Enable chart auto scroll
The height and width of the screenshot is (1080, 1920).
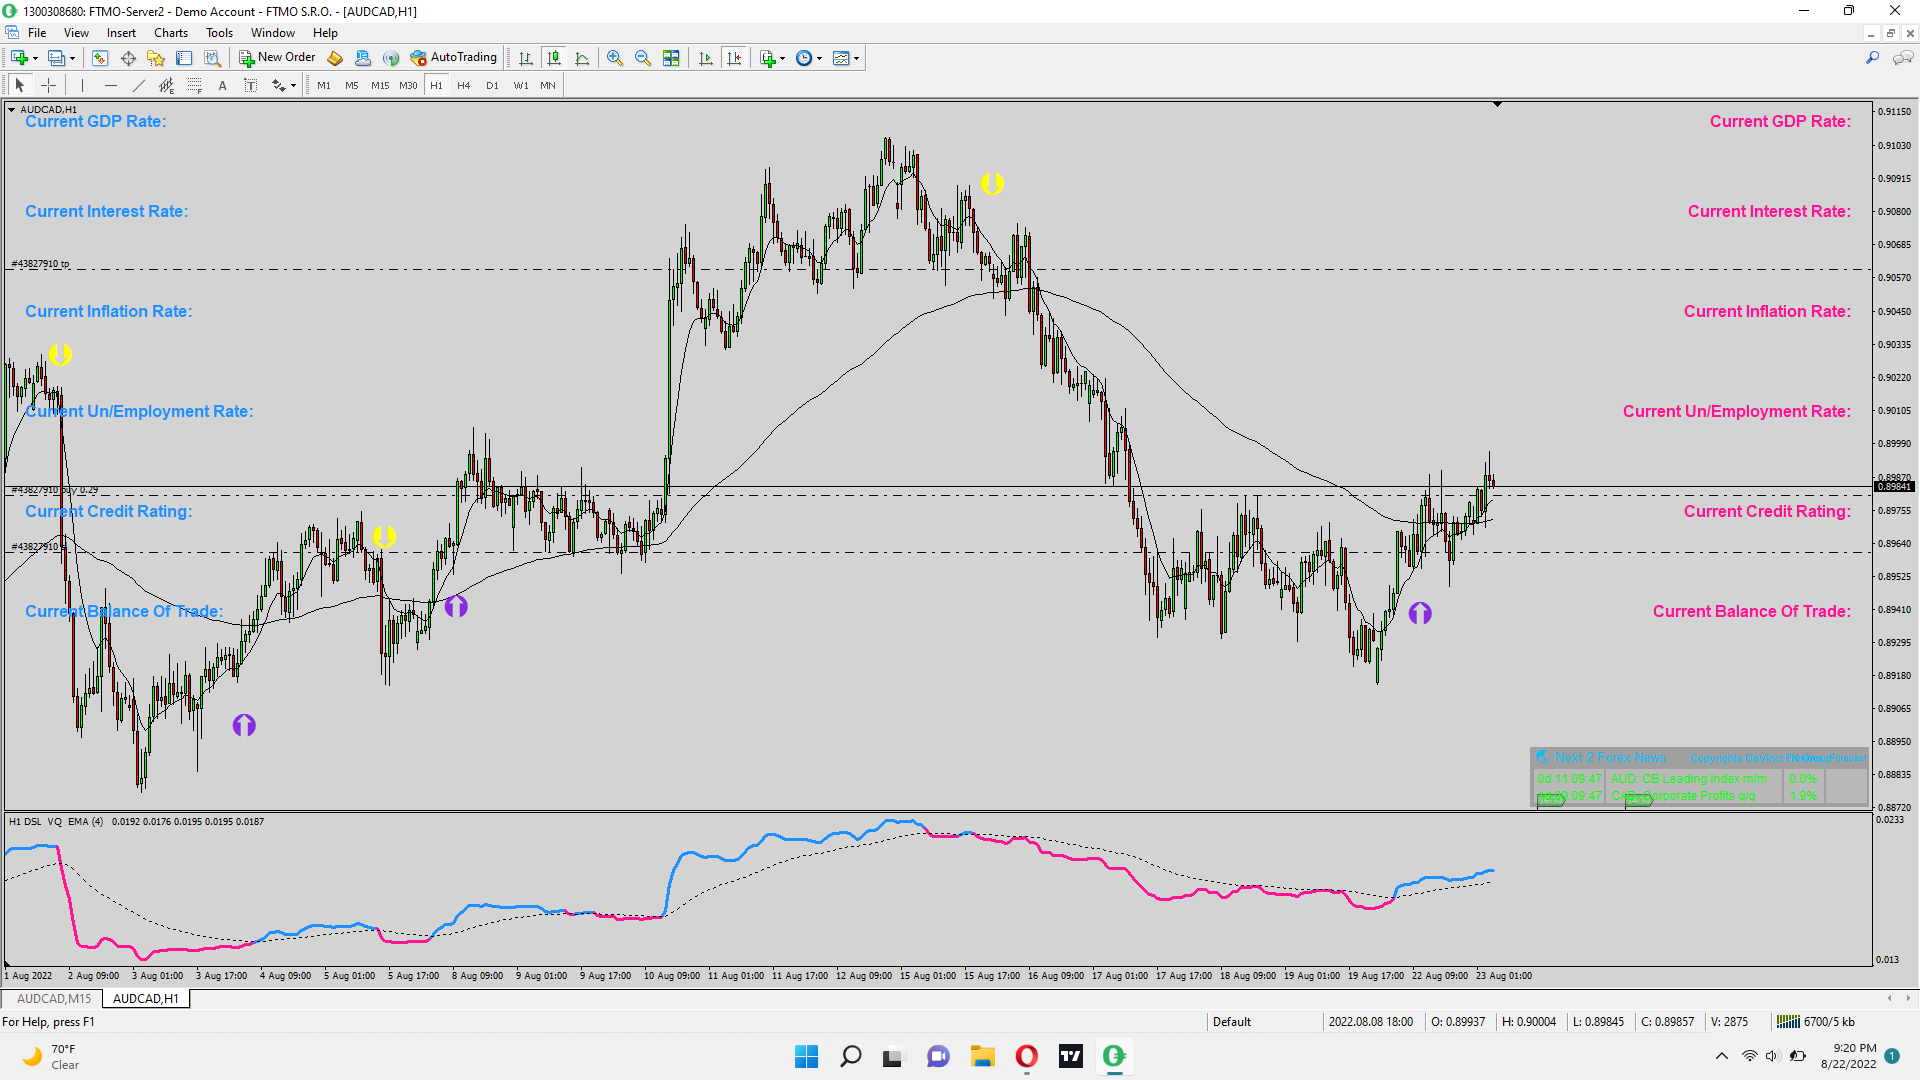[706, 58]
